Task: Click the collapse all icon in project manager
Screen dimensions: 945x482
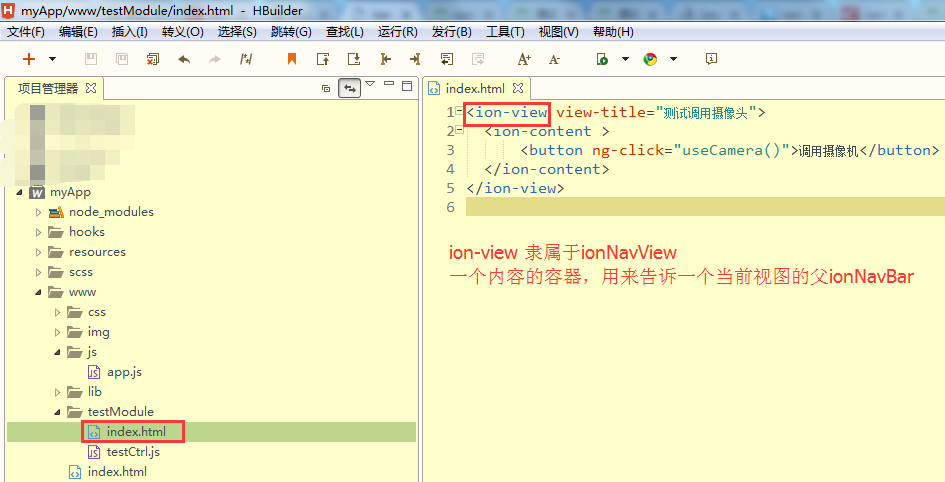Action: (x=326, y=89)
